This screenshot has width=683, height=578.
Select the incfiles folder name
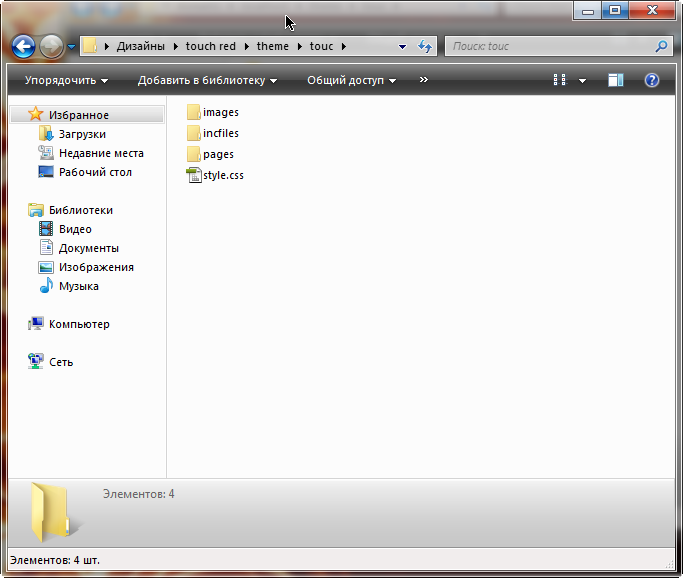(221, 133)
